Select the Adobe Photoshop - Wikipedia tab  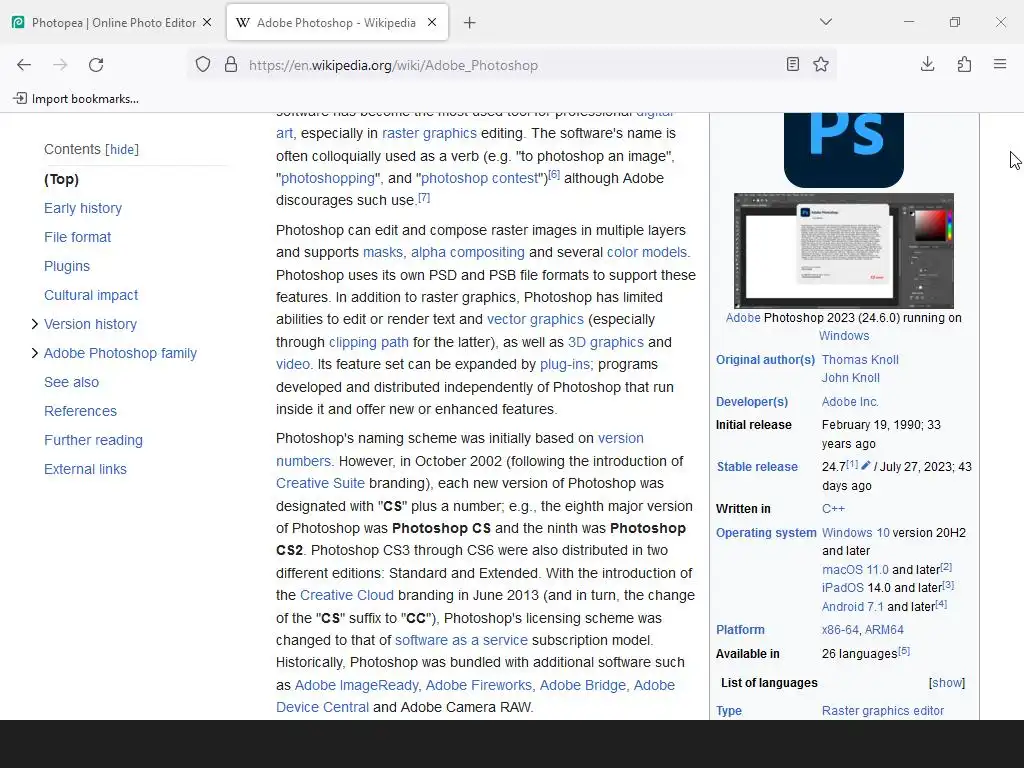337,22
